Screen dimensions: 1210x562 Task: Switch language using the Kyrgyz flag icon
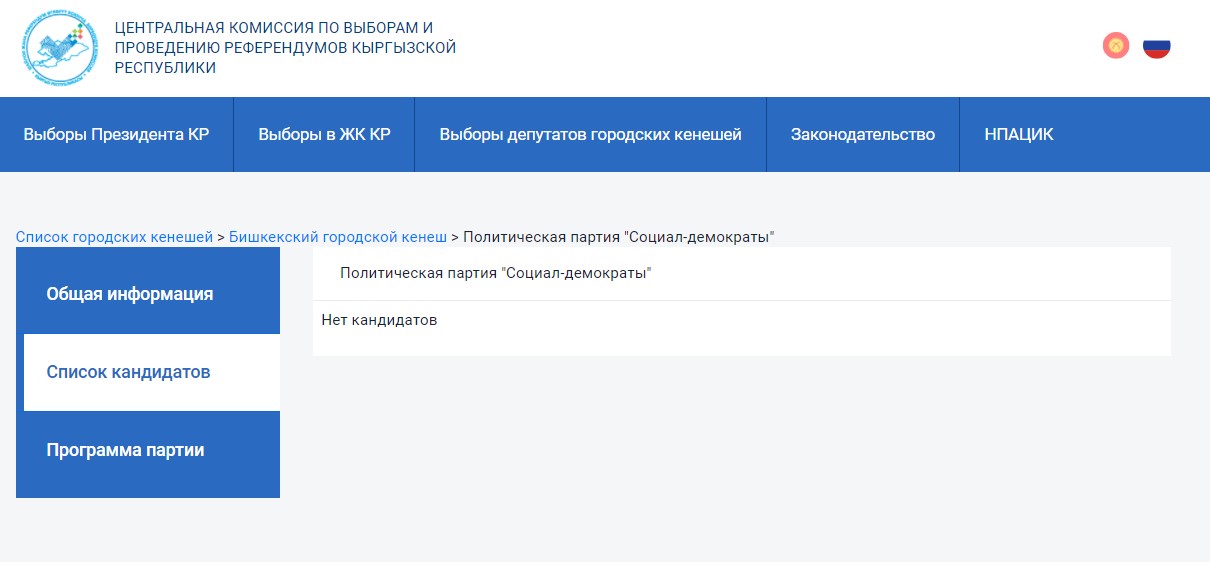tap(1116, 46)
